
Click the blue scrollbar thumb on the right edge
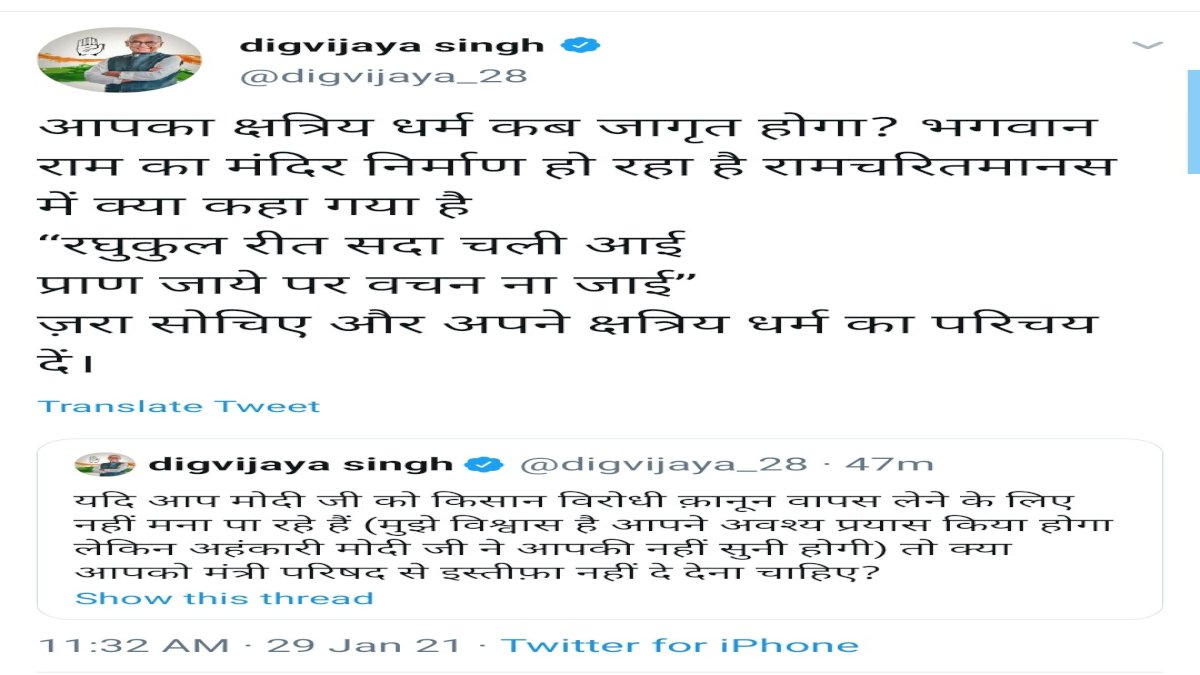pyautogui.click(x=1194, y=122)
